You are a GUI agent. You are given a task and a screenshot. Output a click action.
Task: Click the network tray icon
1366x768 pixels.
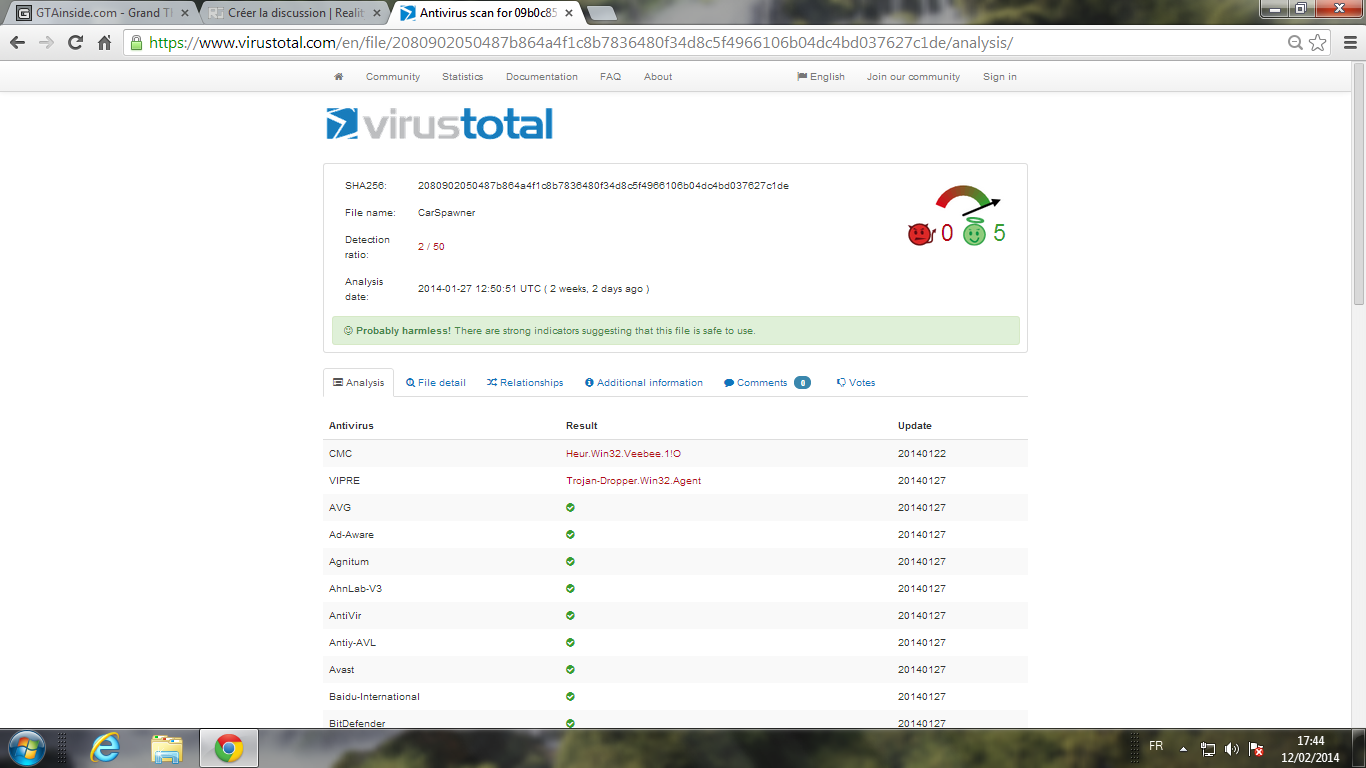(1208, 749)
